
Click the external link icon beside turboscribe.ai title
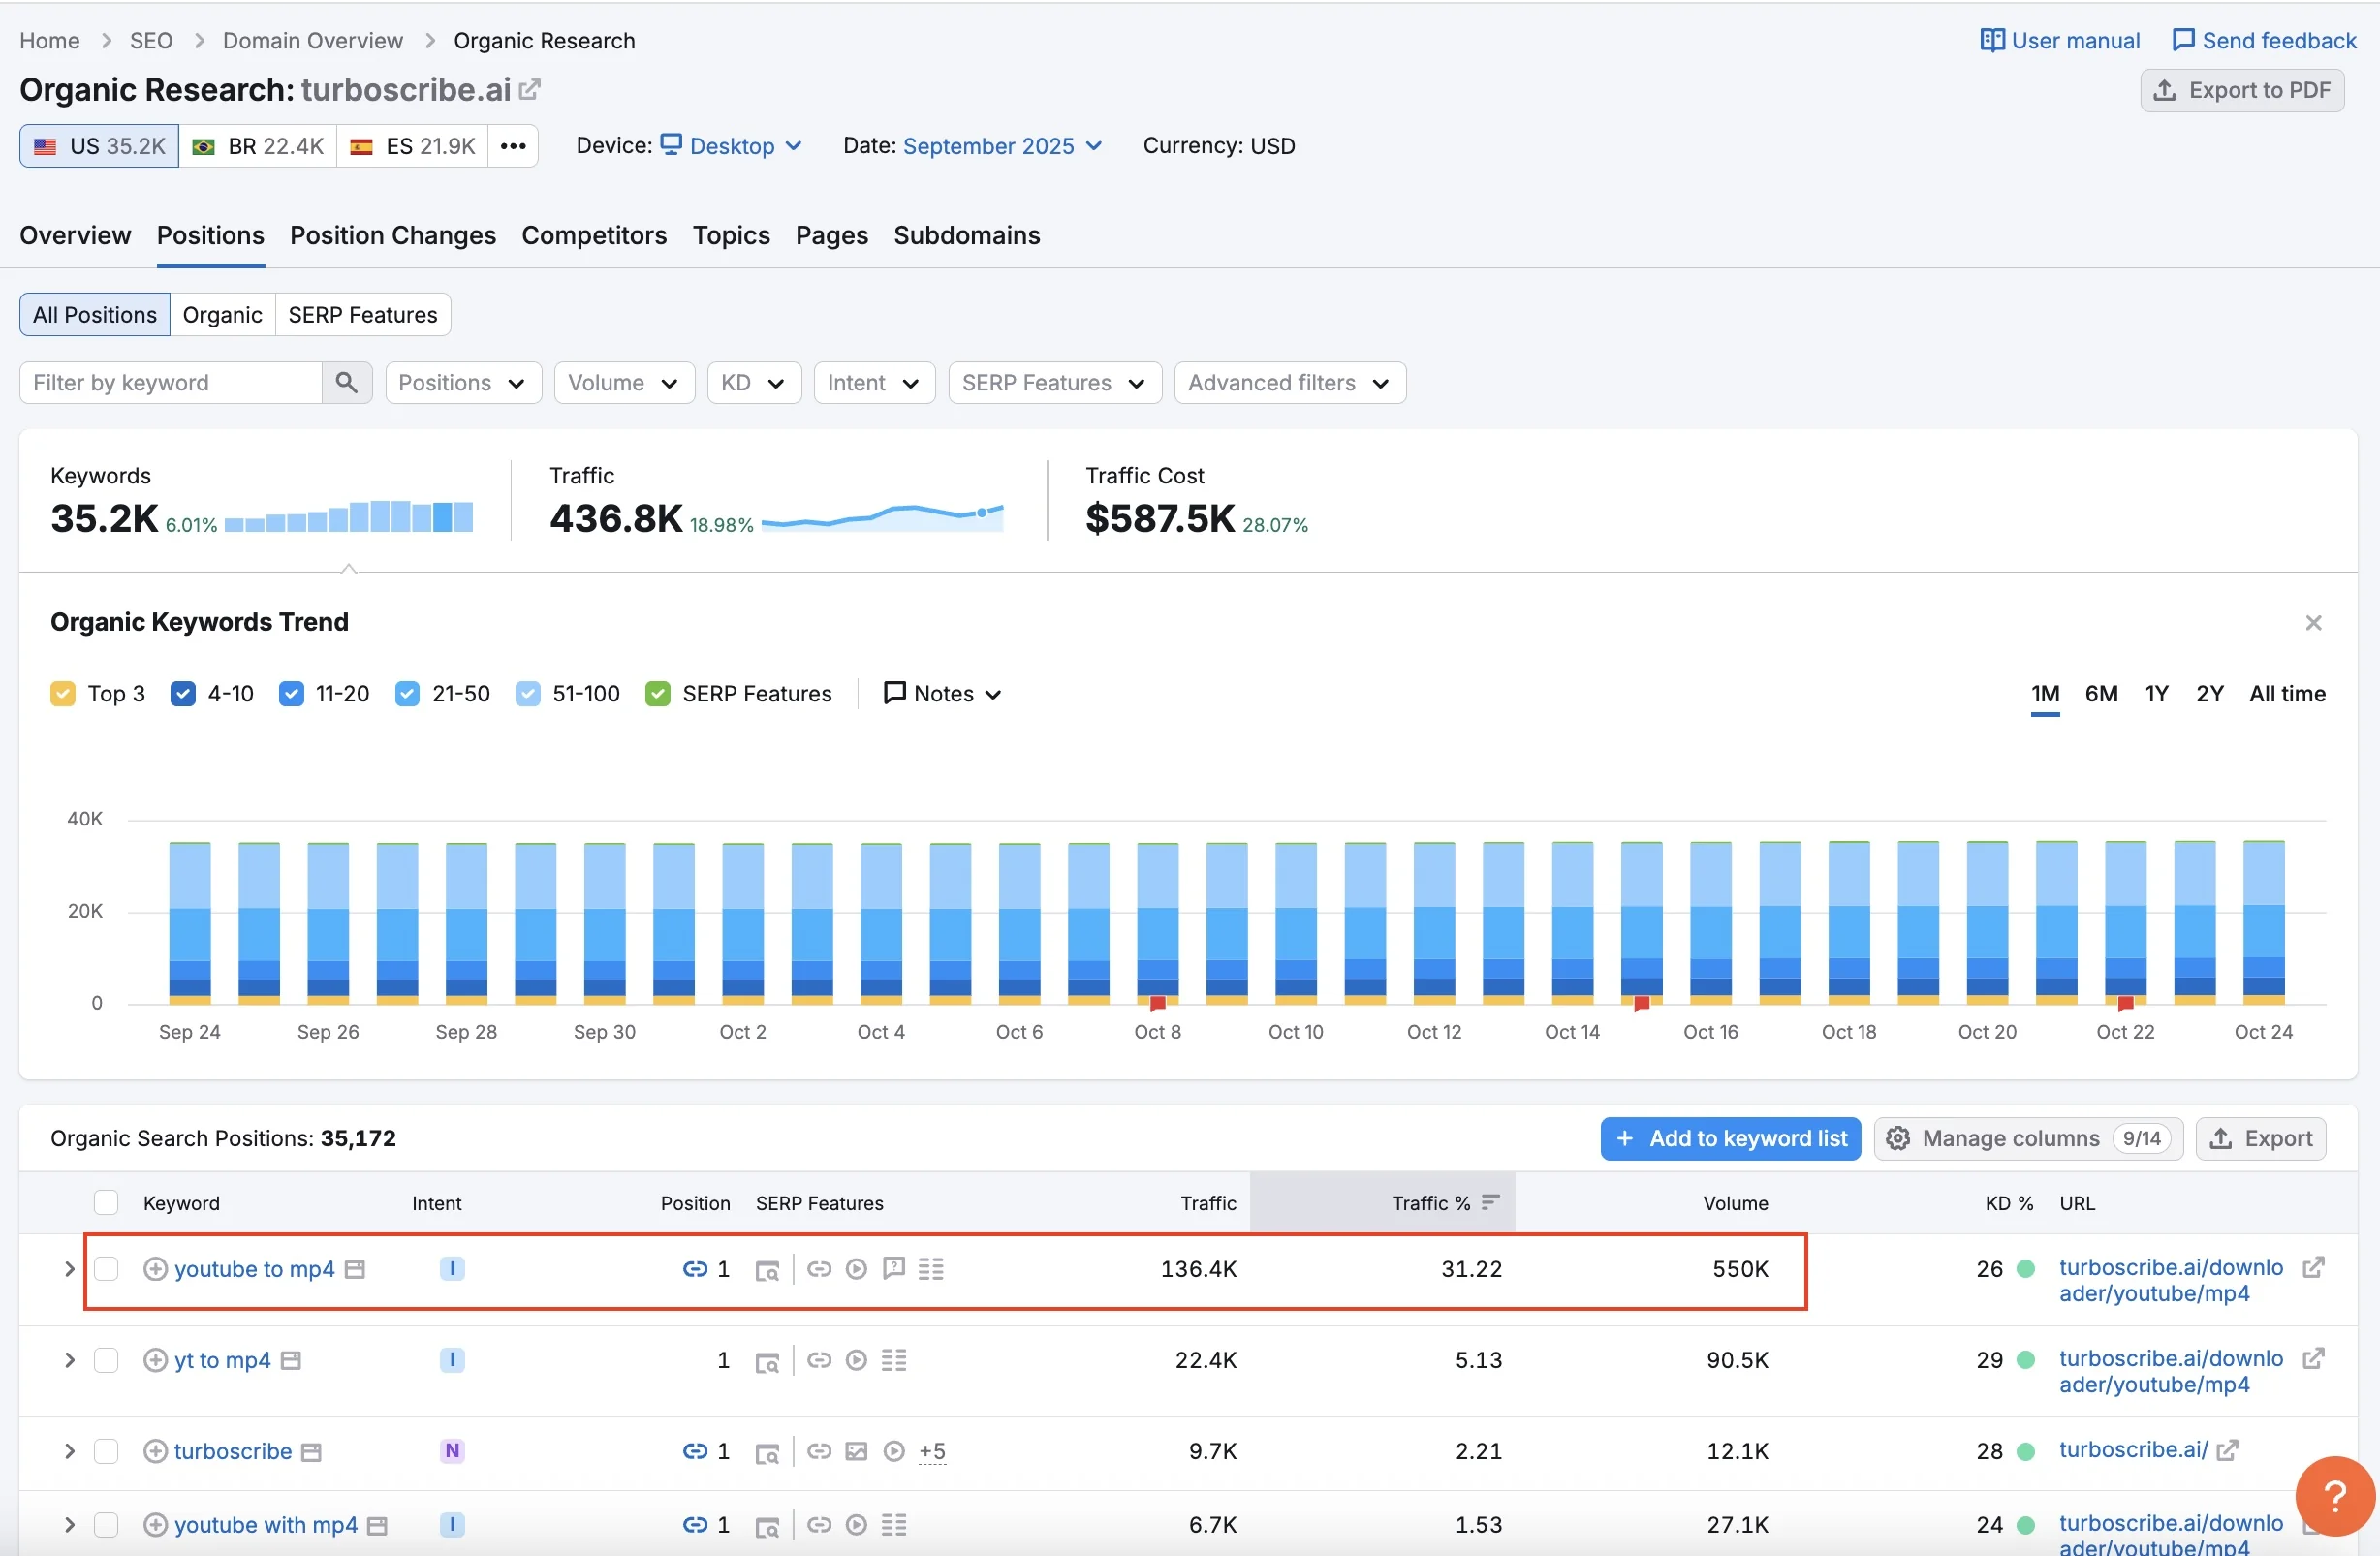[x=530, y=89]
